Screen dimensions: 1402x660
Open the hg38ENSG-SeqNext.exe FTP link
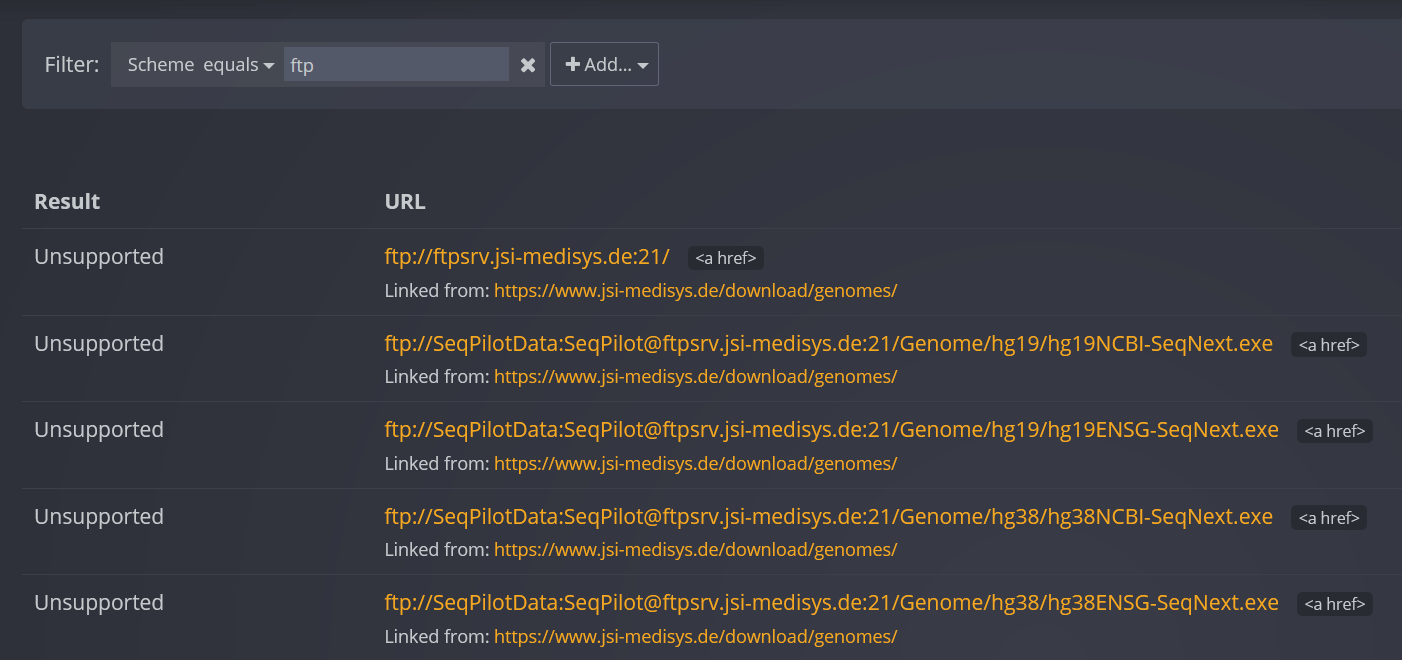tap(831, 602)
